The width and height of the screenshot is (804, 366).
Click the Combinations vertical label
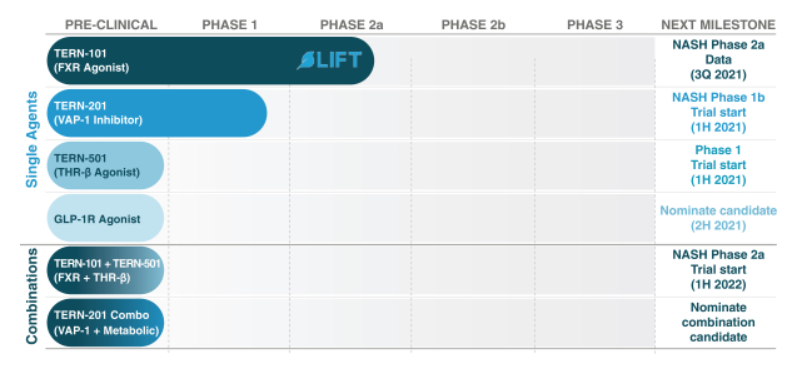[32, 296]
